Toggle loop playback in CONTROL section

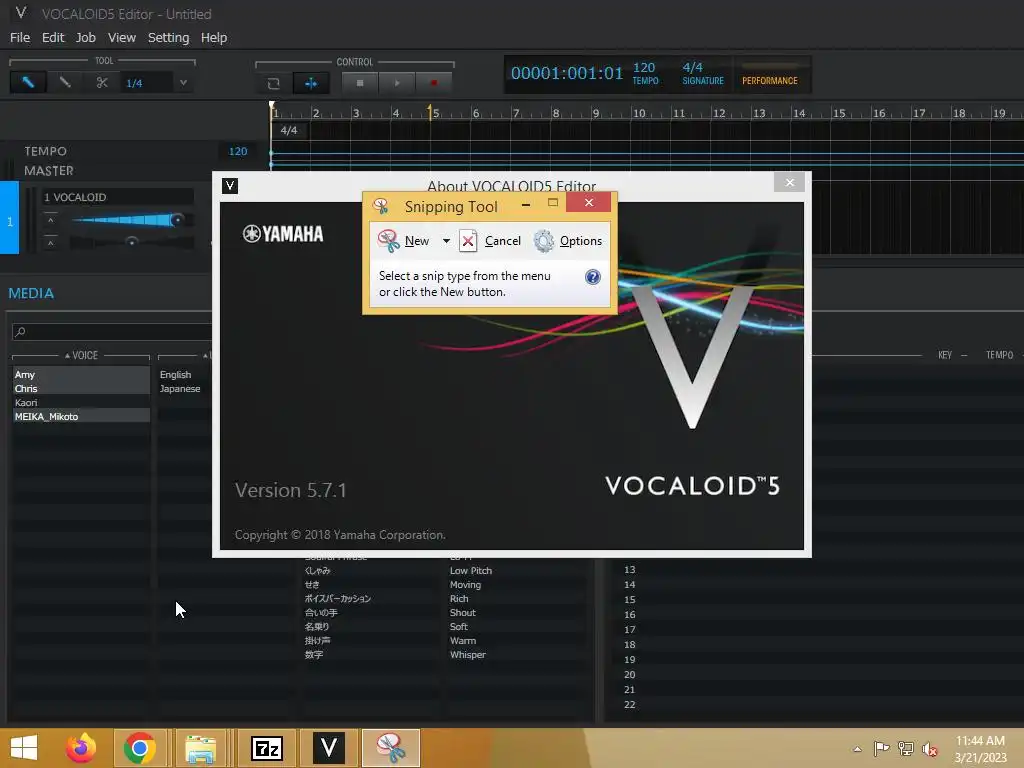coord(274,83)
